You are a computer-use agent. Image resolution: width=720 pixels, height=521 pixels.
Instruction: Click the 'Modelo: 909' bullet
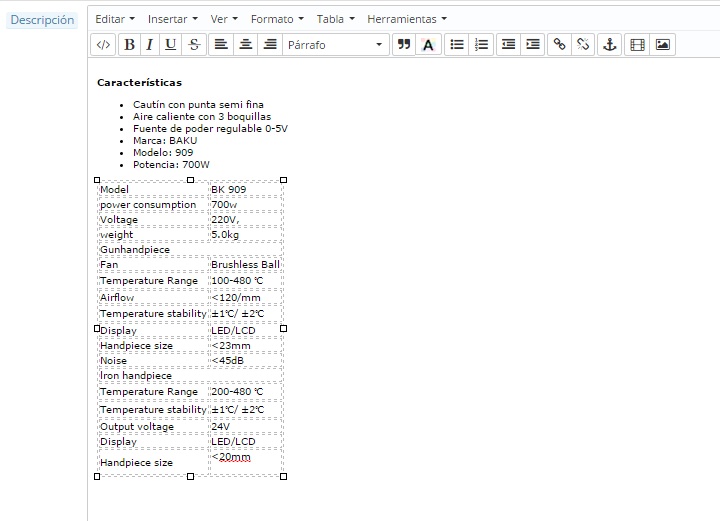point(163,152)
